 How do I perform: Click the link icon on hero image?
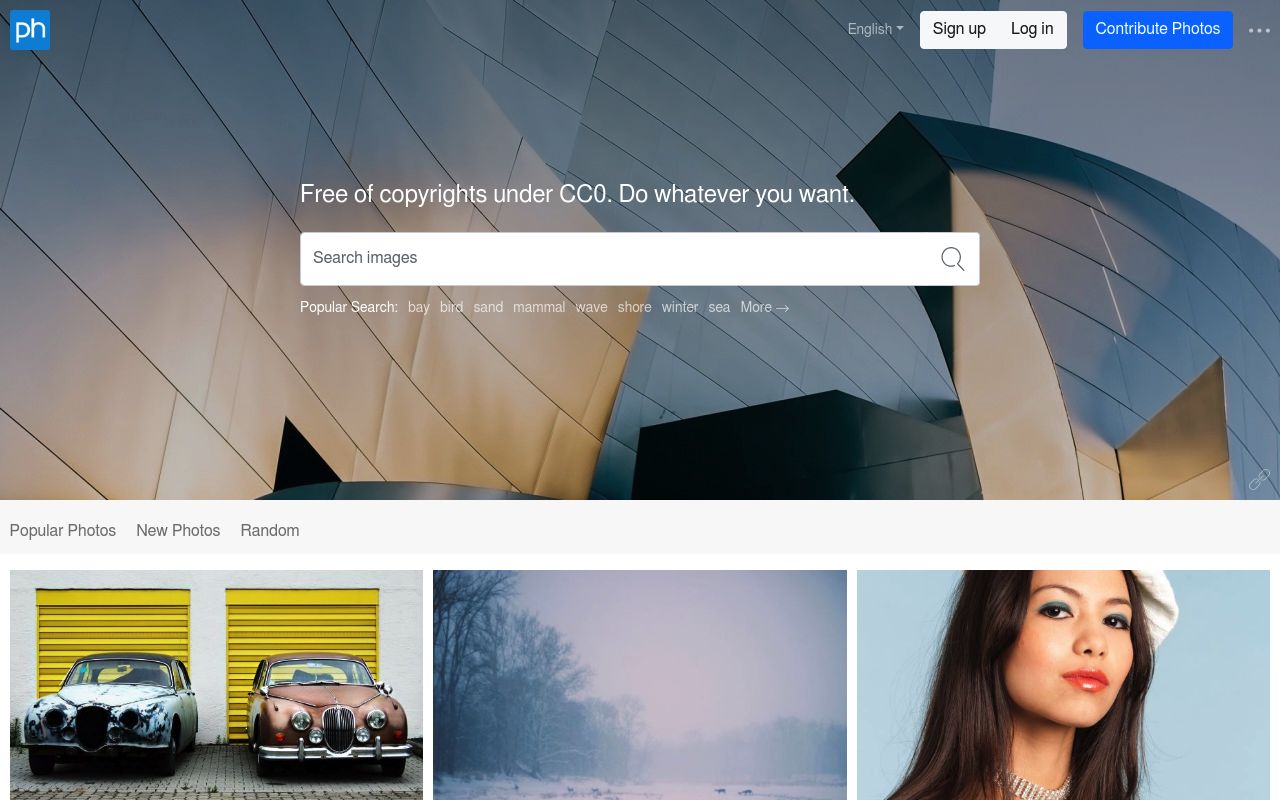point(1259,480)
